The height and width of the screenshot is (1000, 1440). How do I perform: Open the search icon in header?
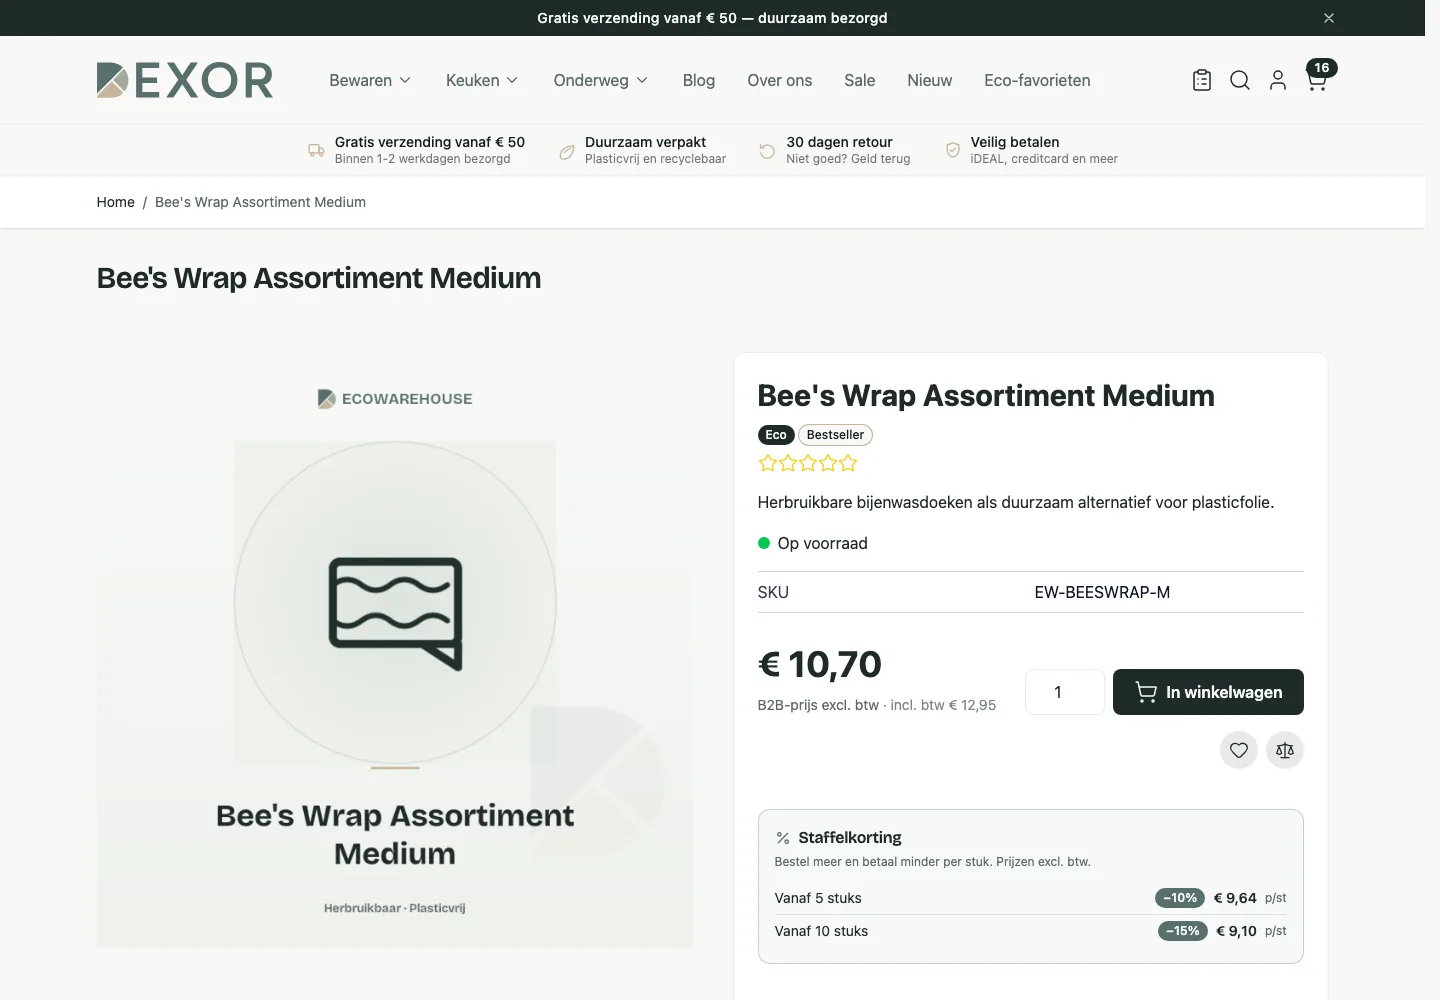[1240, 81]
